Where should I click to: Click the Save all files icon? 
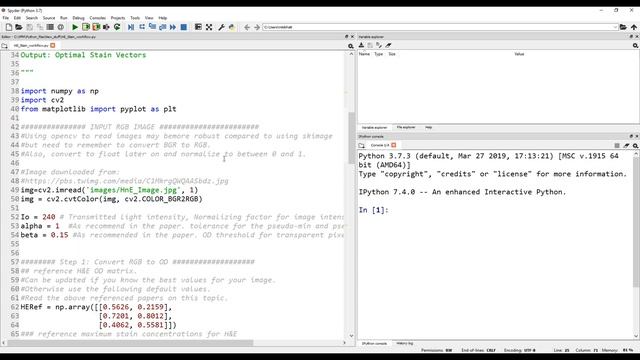pos(40,27)
